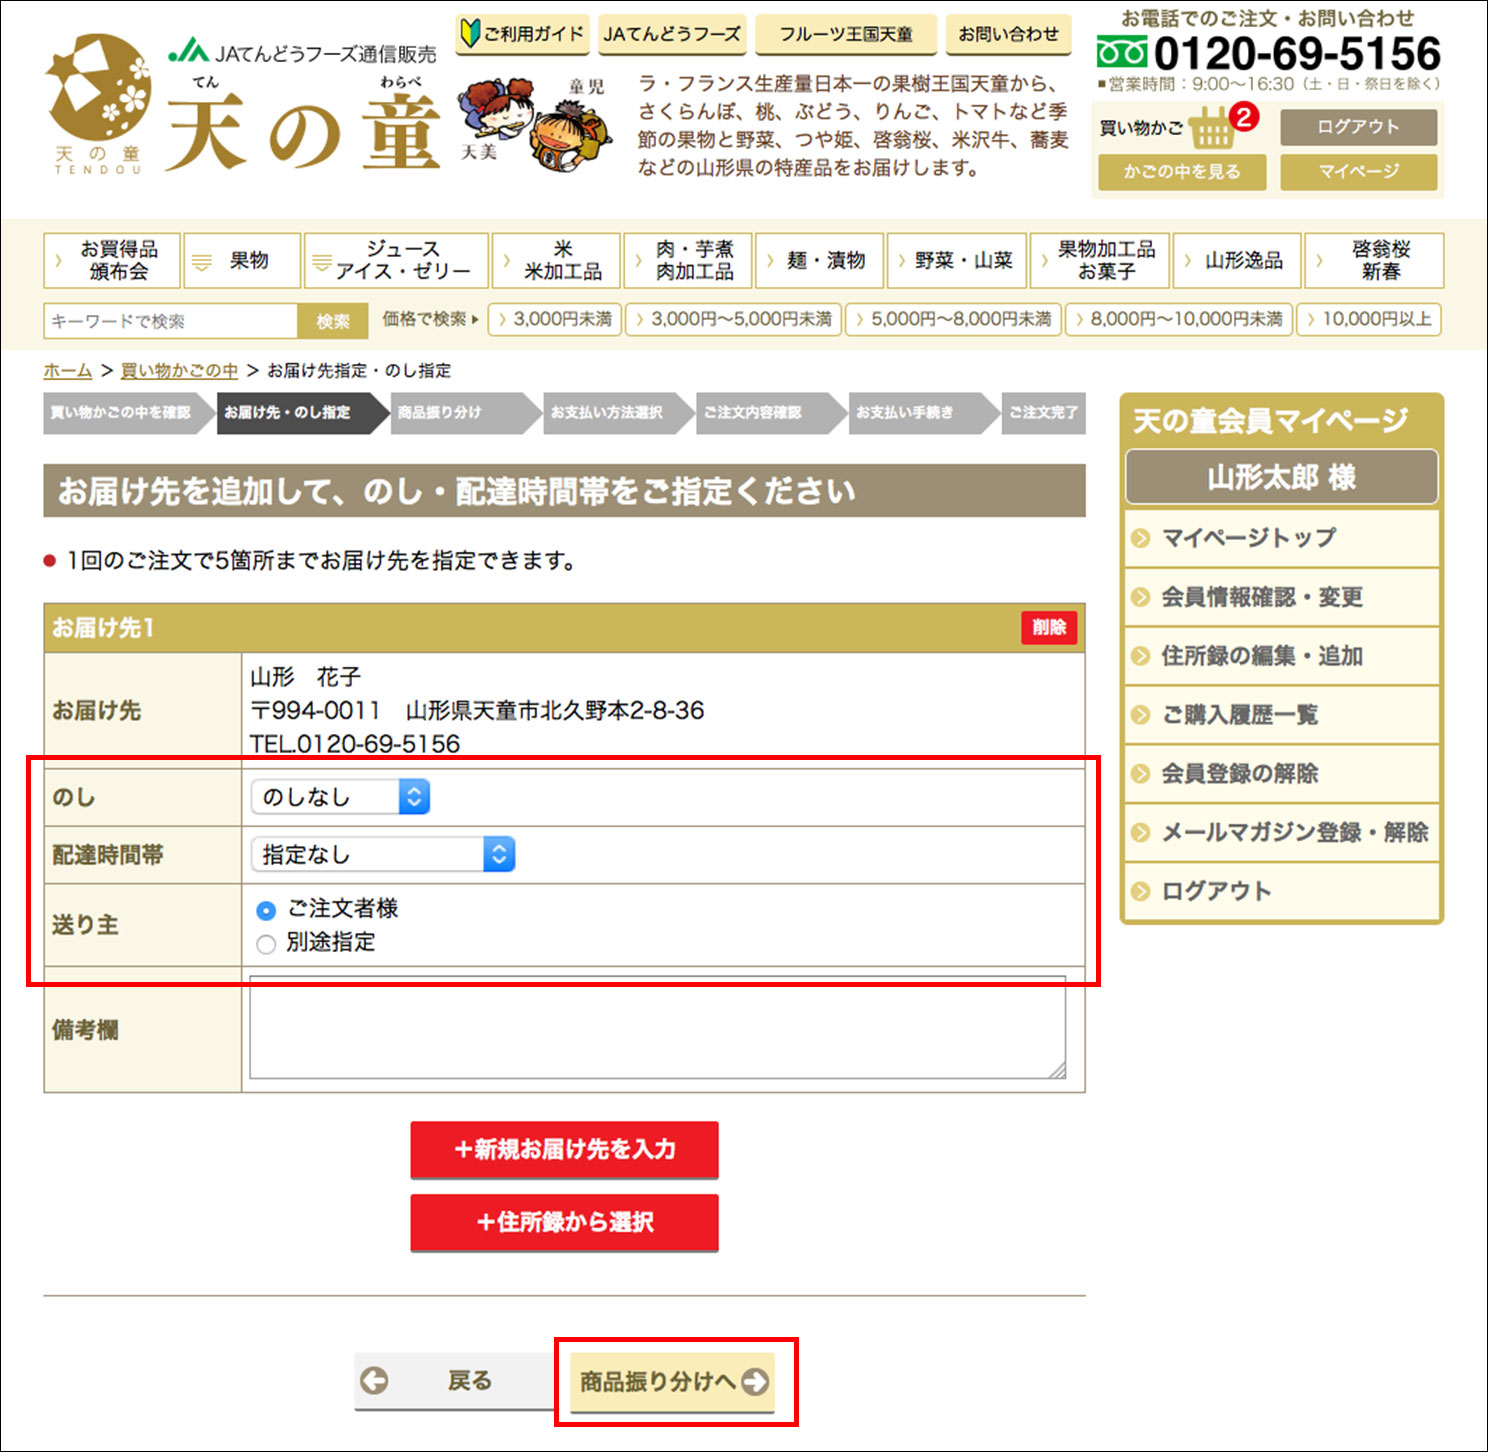Click the cartoon children mascot image
Image resolution: width=1488 pixels, height=1452 pixels.
tap(535, 125)
